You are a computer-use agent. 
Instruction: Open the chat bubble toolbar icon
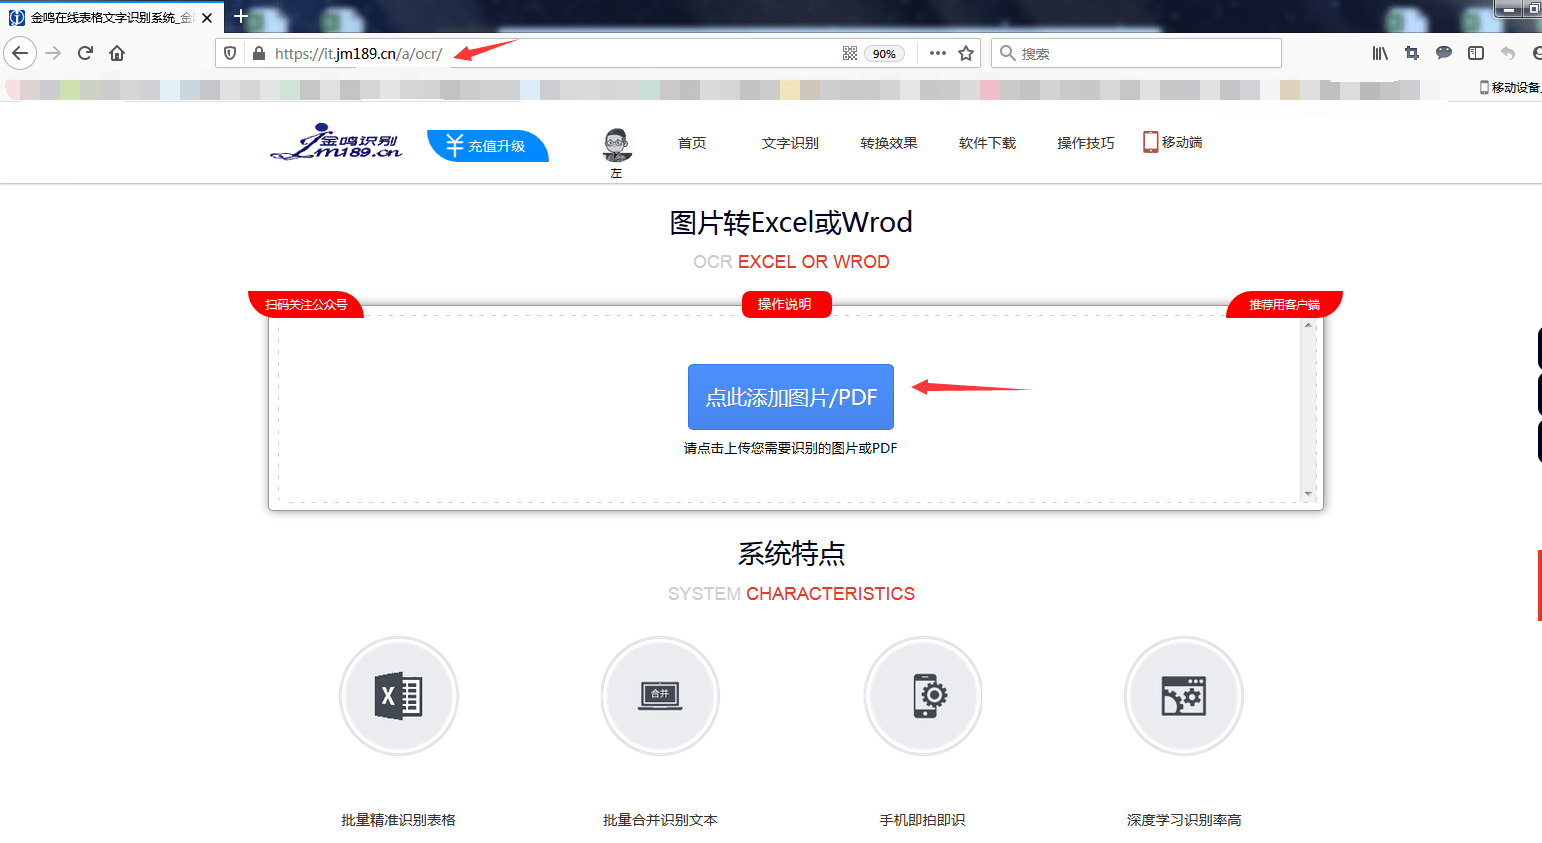pyautogui.click(x=1444, y=53)
